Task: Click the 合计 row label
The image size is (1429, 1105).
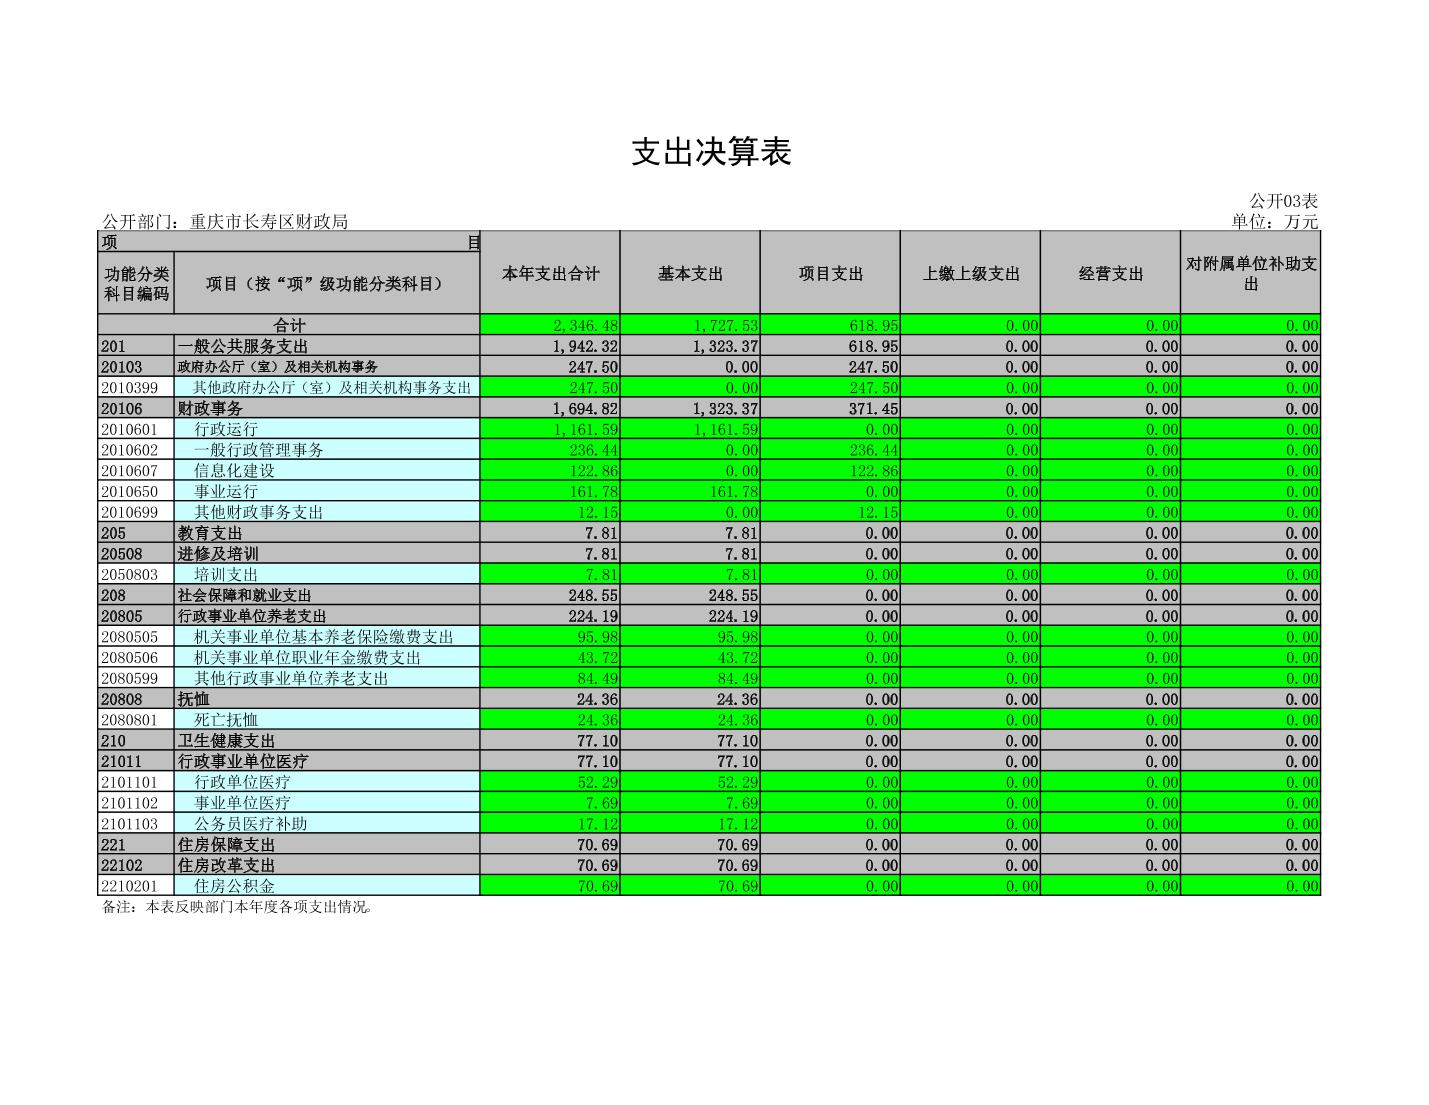Action: click(x=289, y=326)
